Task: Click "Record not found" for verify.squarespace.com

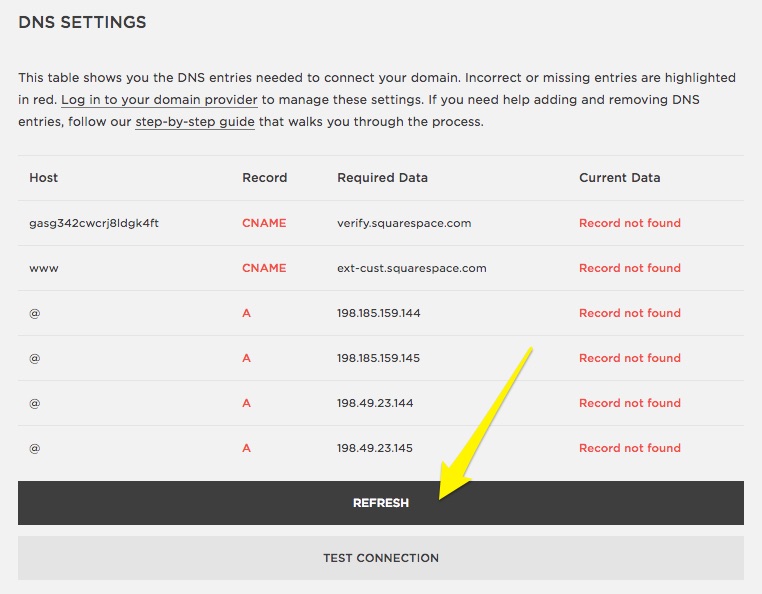Action: tap(629, 223)
